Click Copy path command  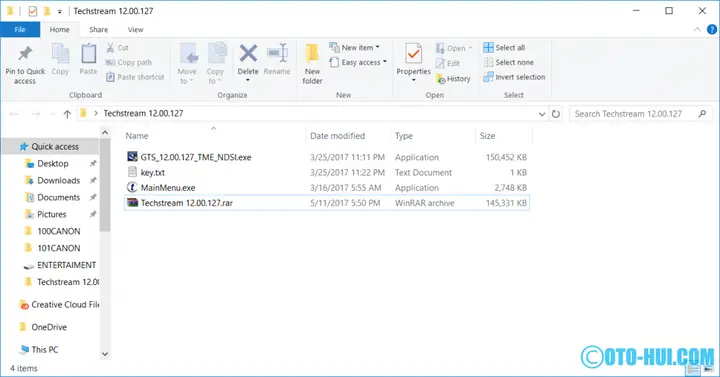point(129,62)
